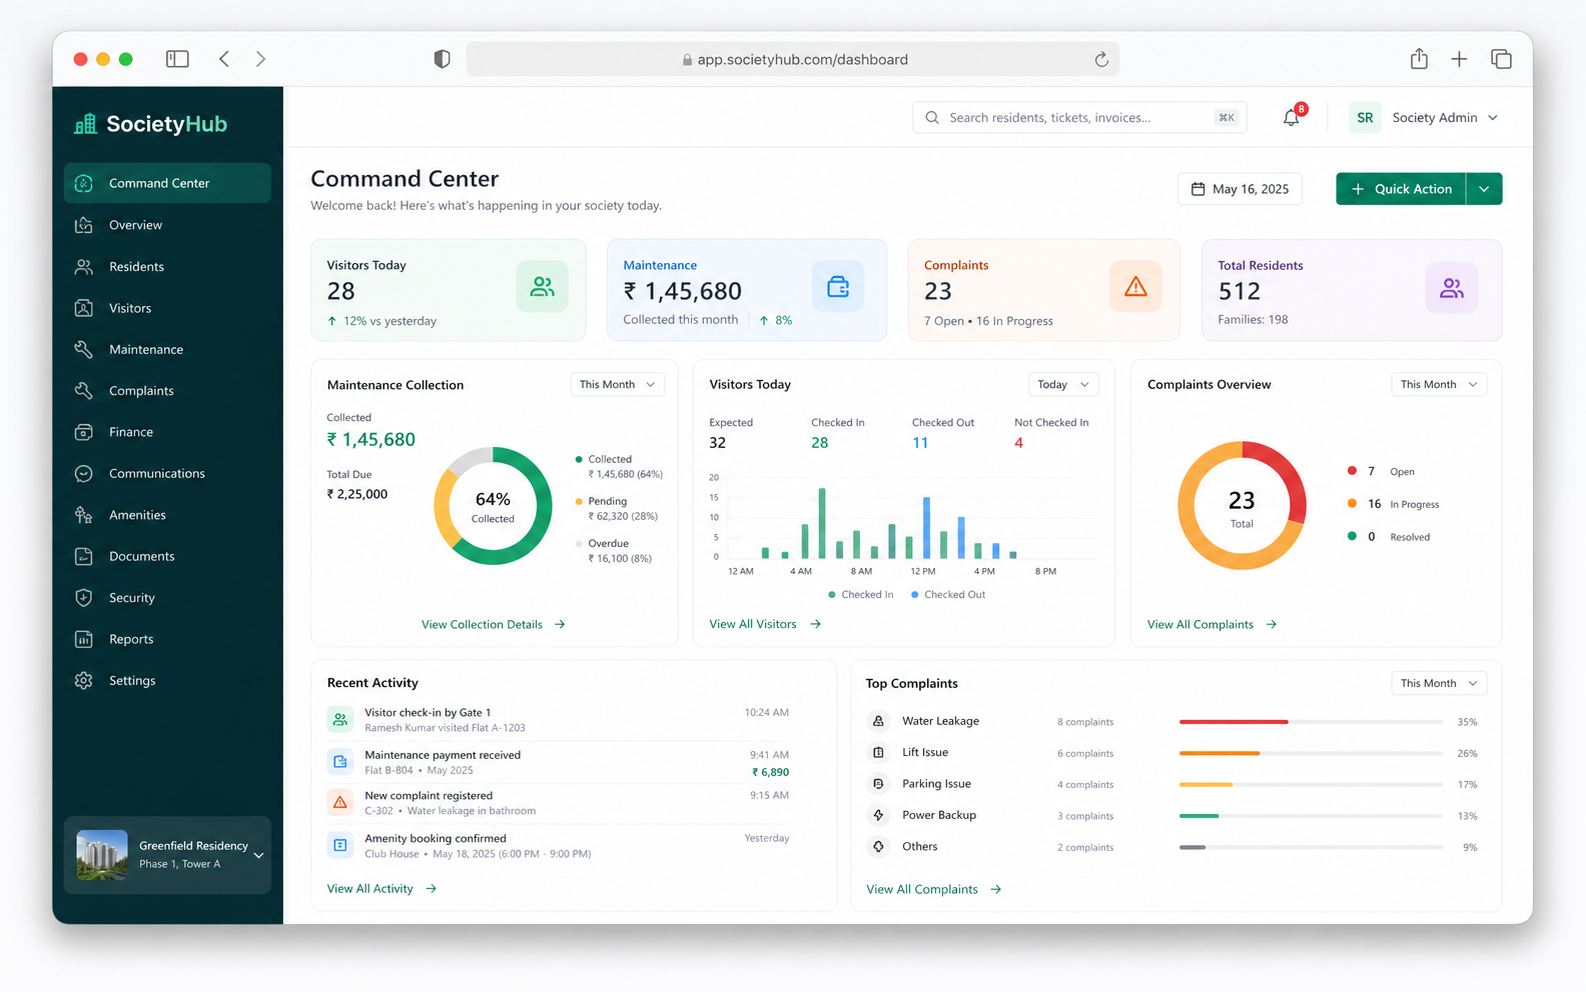Click the SocietyHub building logo

click(86, 123)
